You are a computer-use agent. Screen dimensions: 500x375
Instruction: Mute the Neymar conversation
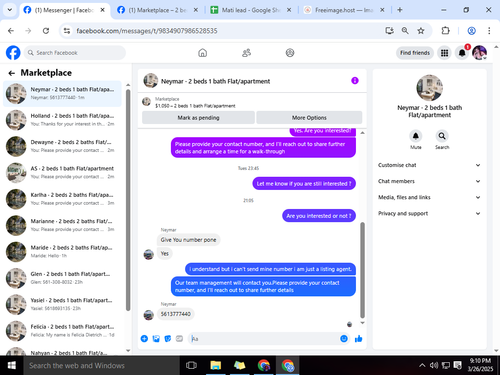416,136
